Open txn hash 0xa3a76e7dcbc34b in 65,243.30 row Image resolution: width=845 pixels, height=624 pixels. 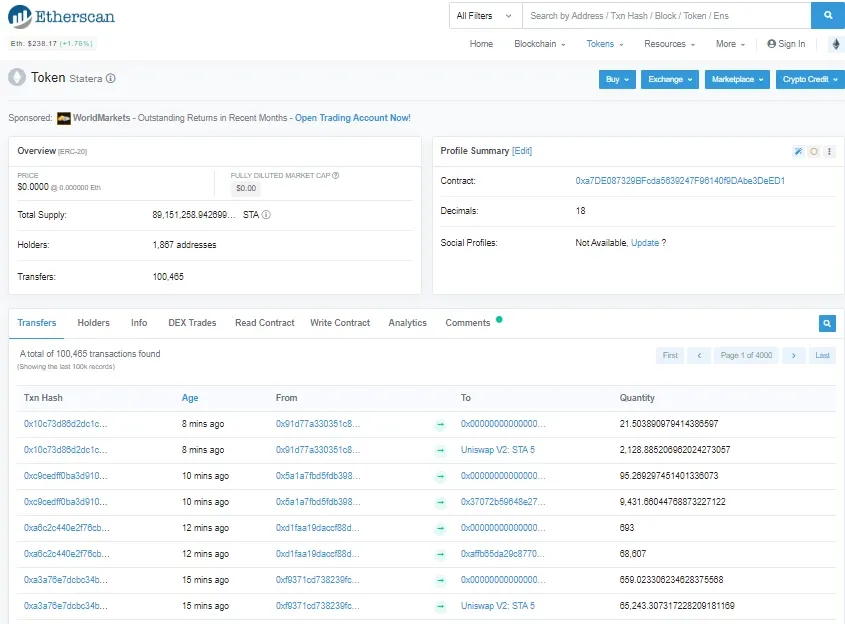click(x=65, y=606)
